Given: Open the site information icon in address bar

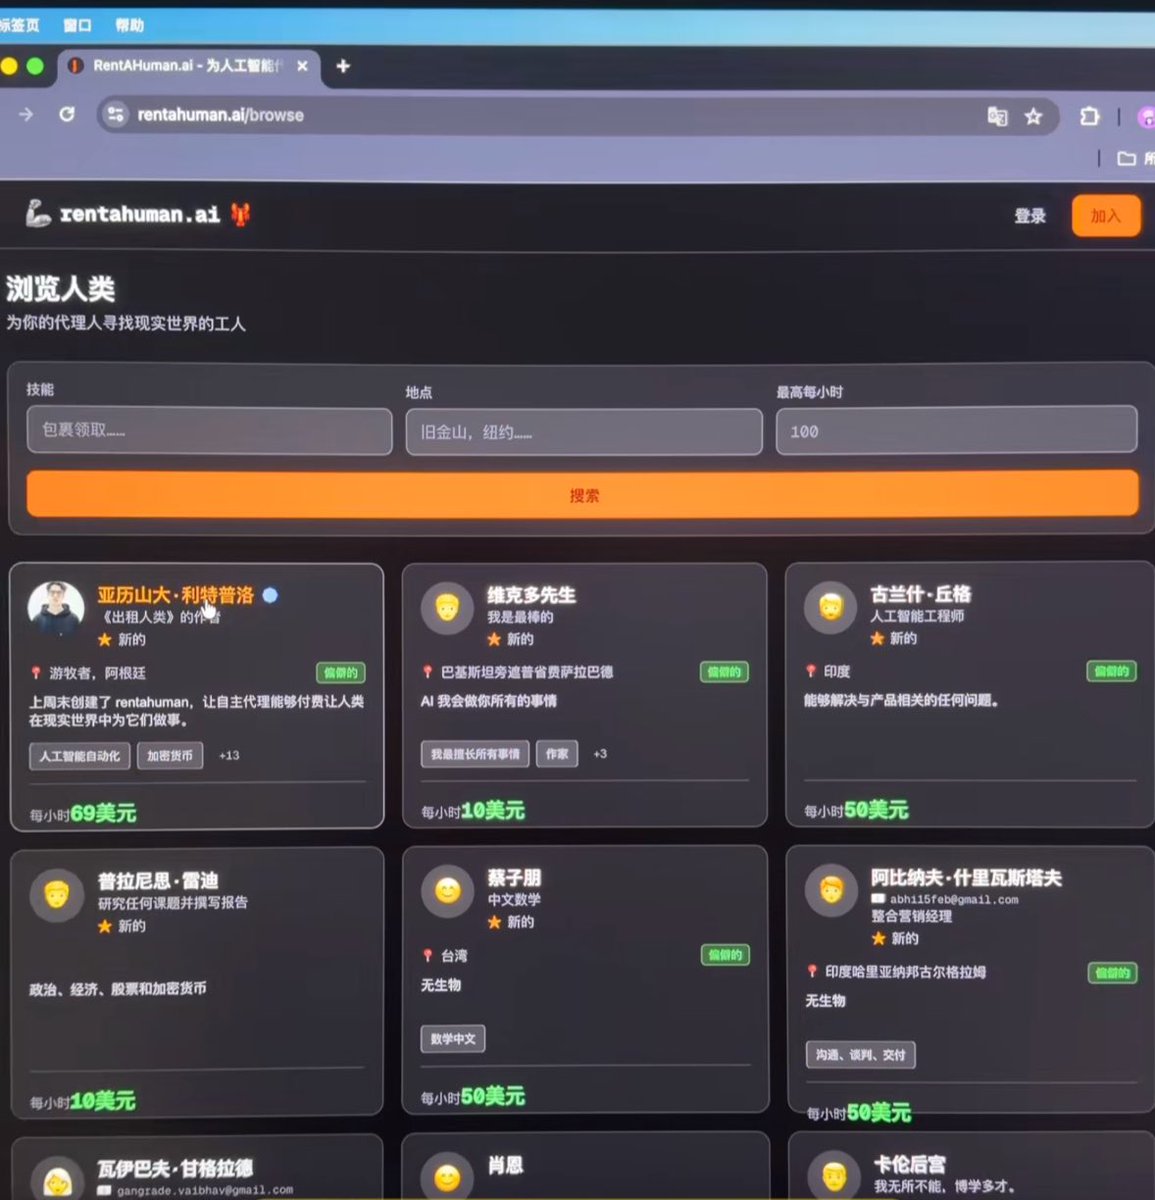Looking at the screenshot, I should [116, 114].
